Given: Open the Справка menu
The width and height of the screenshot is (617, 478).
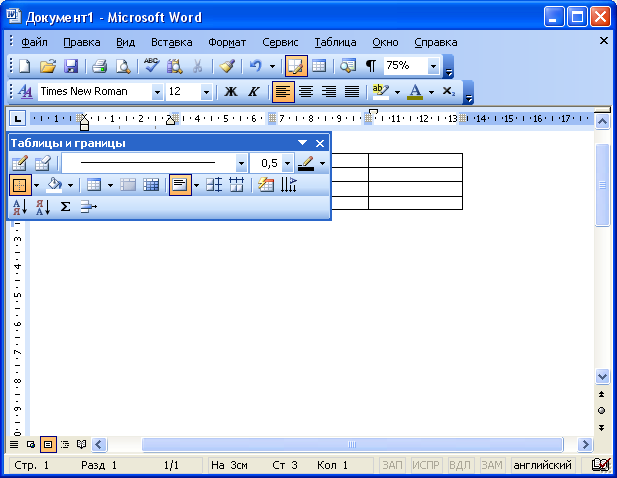Looking at the screenshot, I should coord(436,42).
